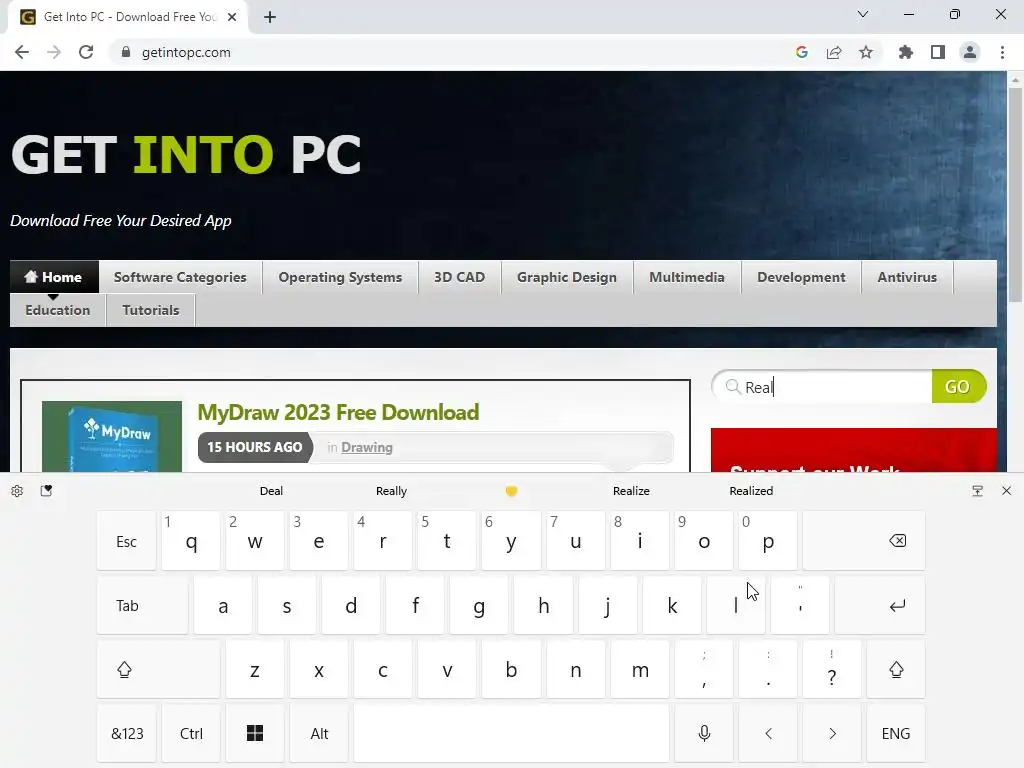Tap the Alt key
The width and height of the screenshot is (1024, 768).
[319, 733]
